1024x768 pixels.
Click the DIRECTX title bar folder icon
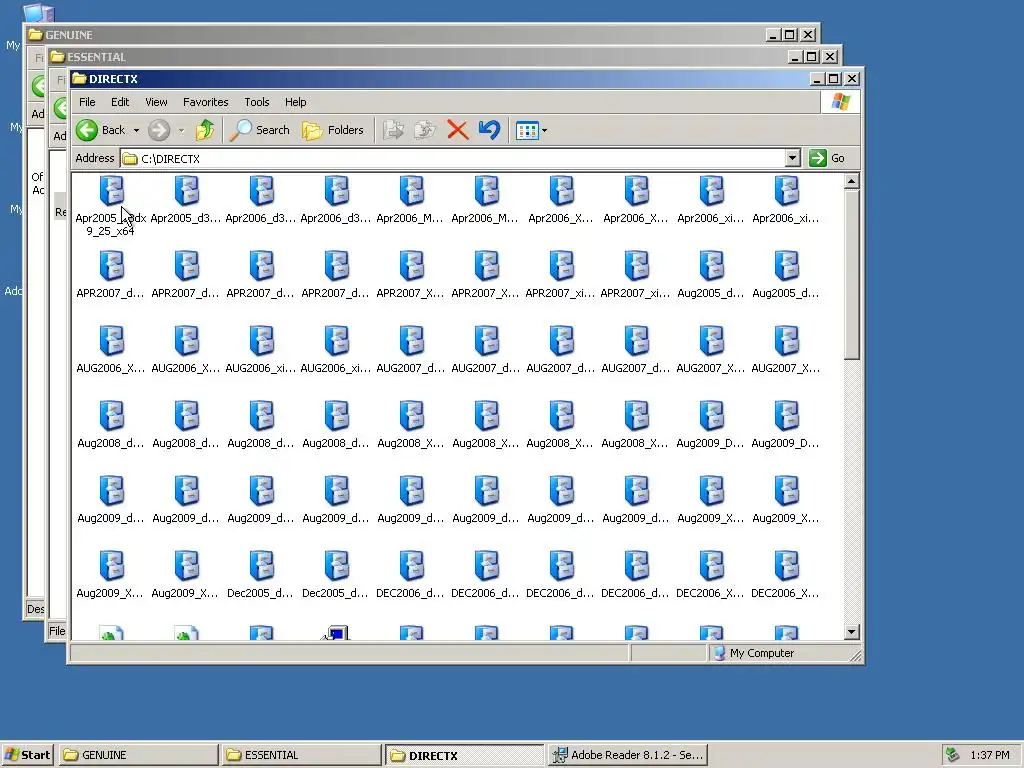[x=80, y=79]
